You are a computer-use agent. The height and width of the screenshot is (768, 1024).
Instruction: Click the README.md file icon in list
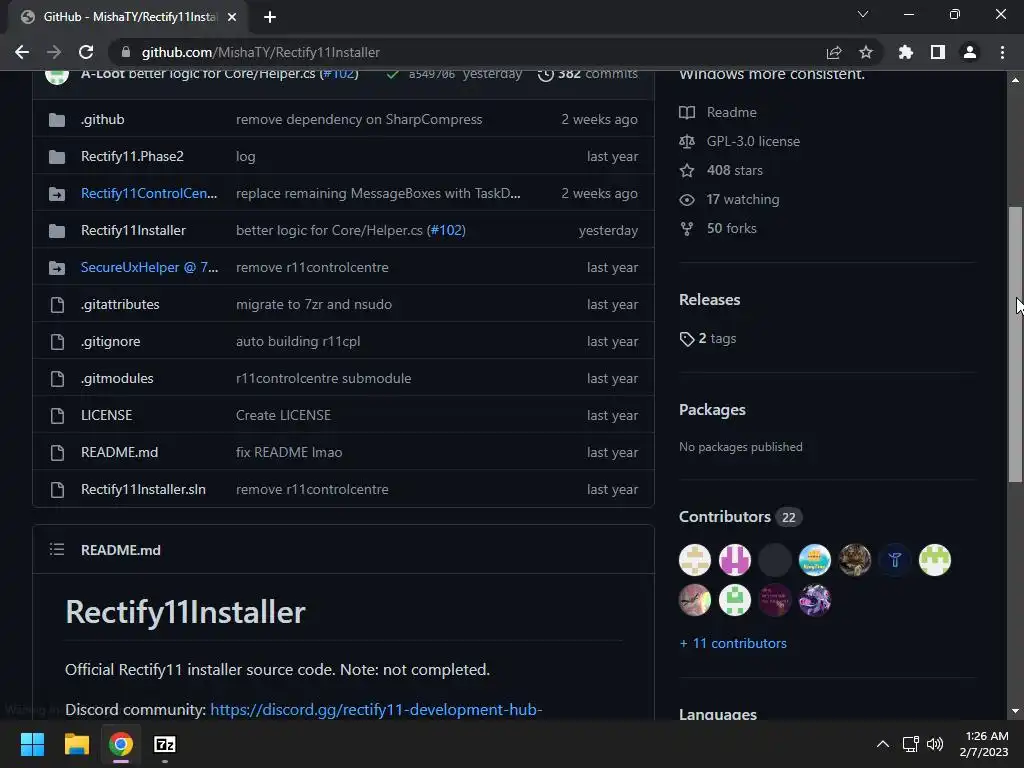[x=57, y=453]
